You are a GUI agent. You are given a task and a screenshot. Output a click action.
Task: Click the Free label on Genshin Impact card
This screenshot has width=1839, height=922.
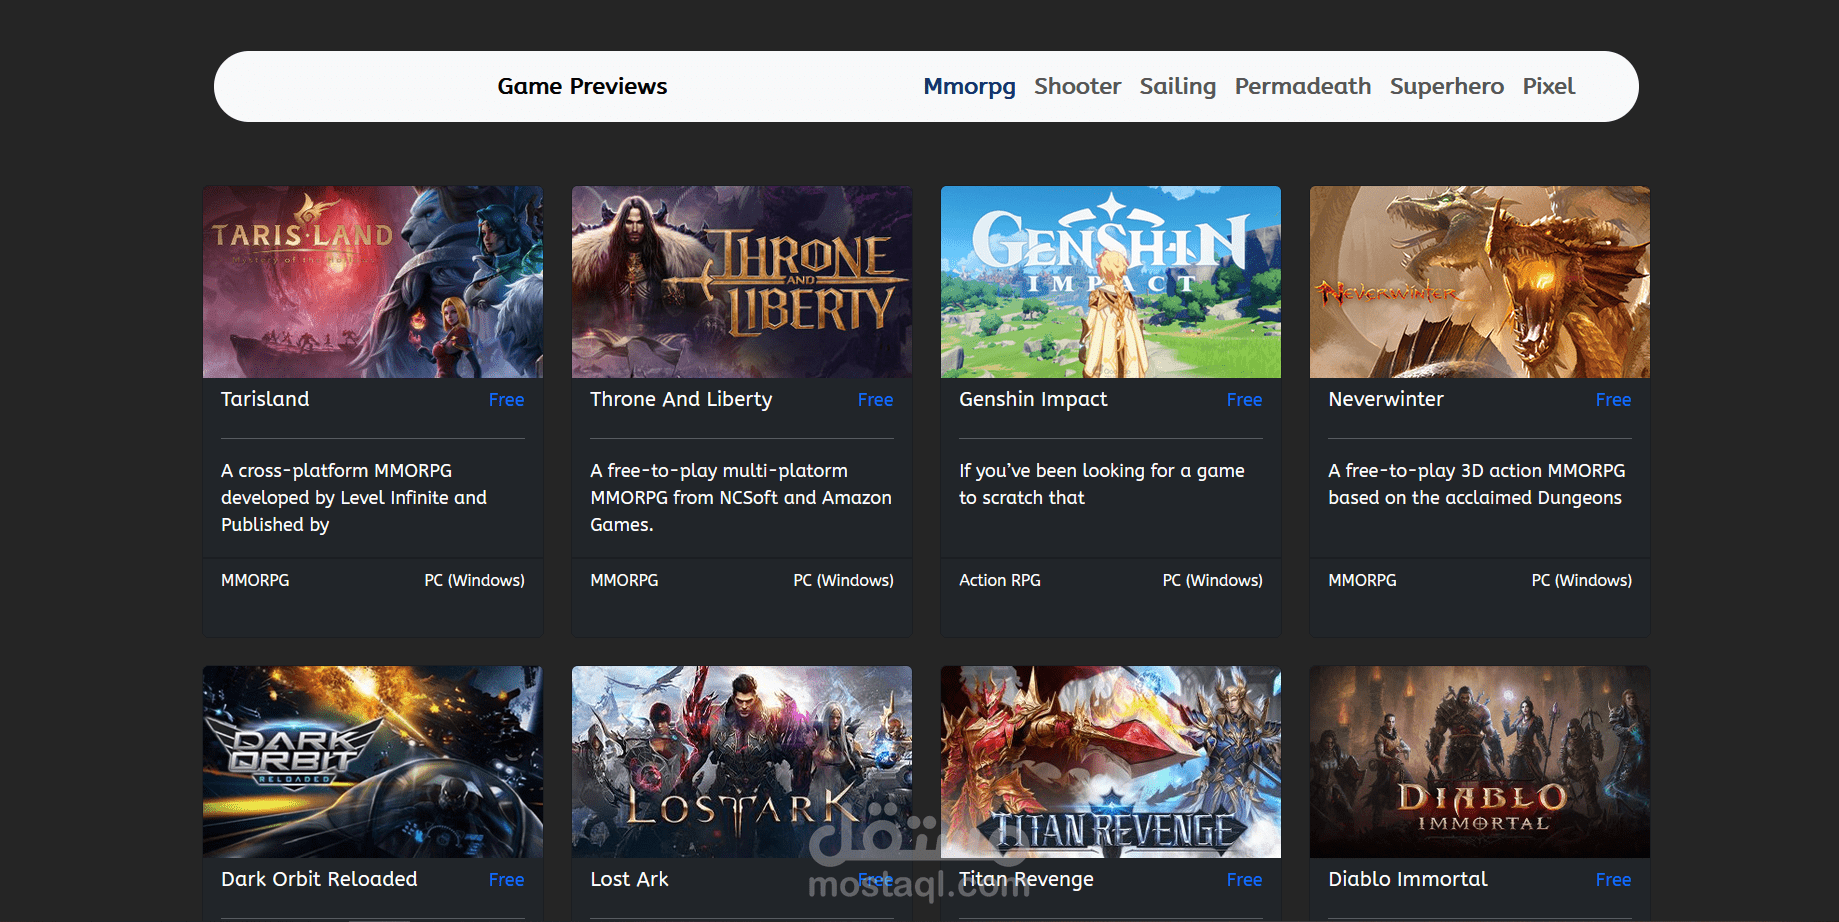(1243, 399)
